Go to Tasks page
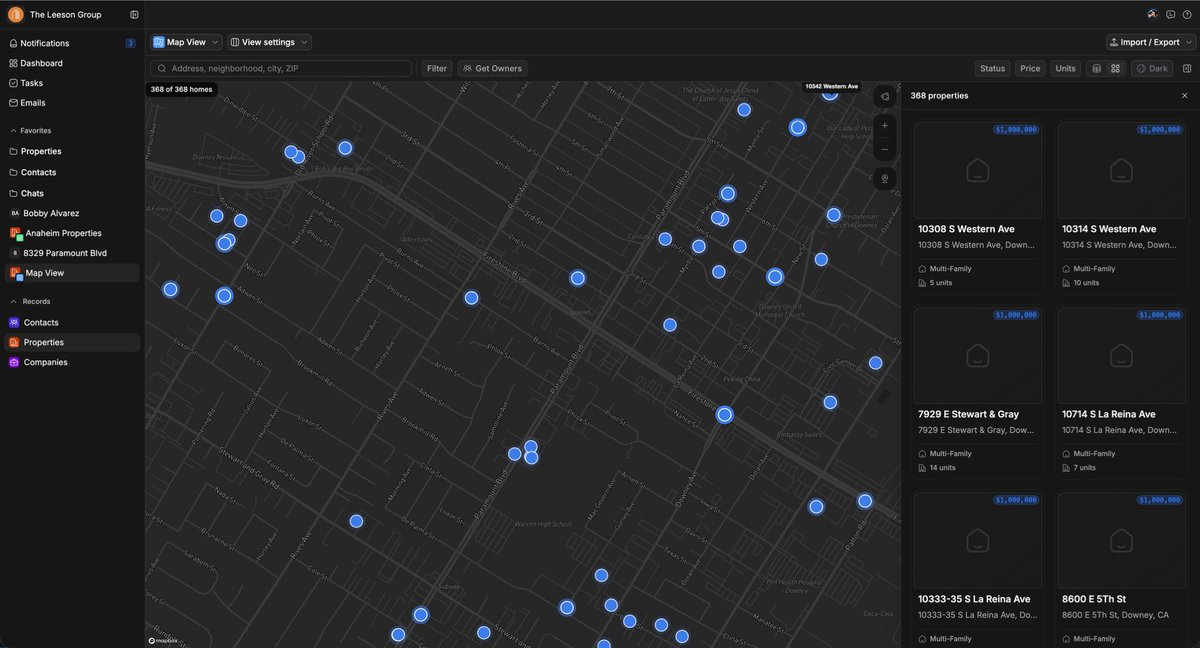 tap(72, 83)
